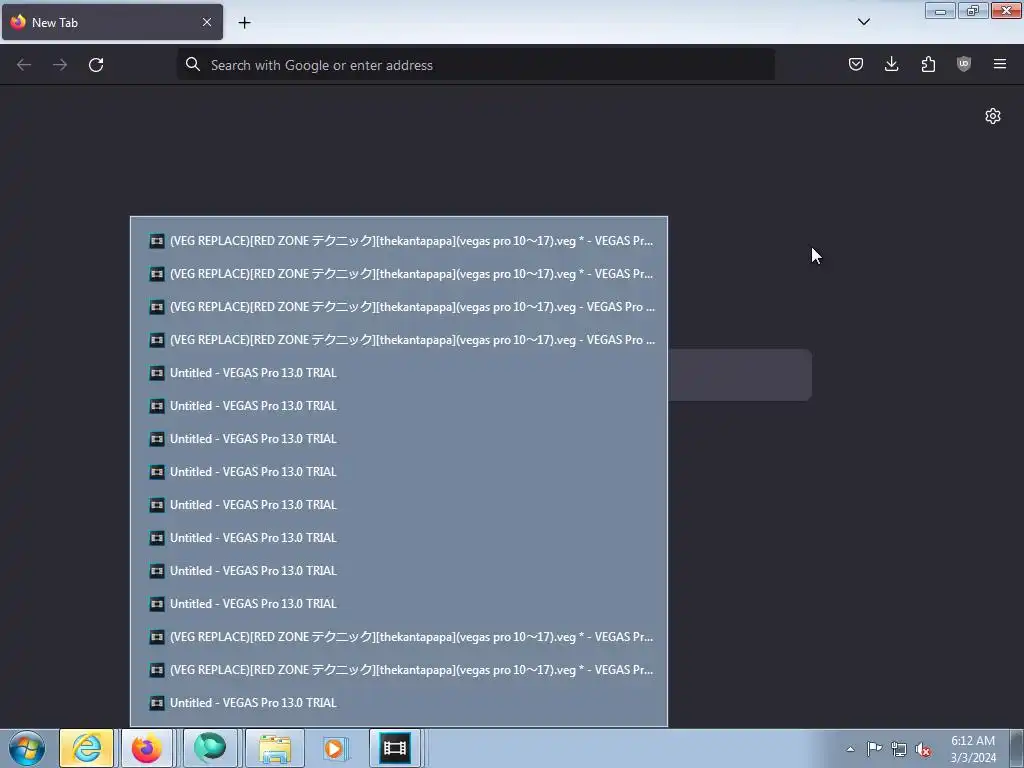Switch to Firefox in the taskbar
1024x768 pixels.
[x=147, y=748]
